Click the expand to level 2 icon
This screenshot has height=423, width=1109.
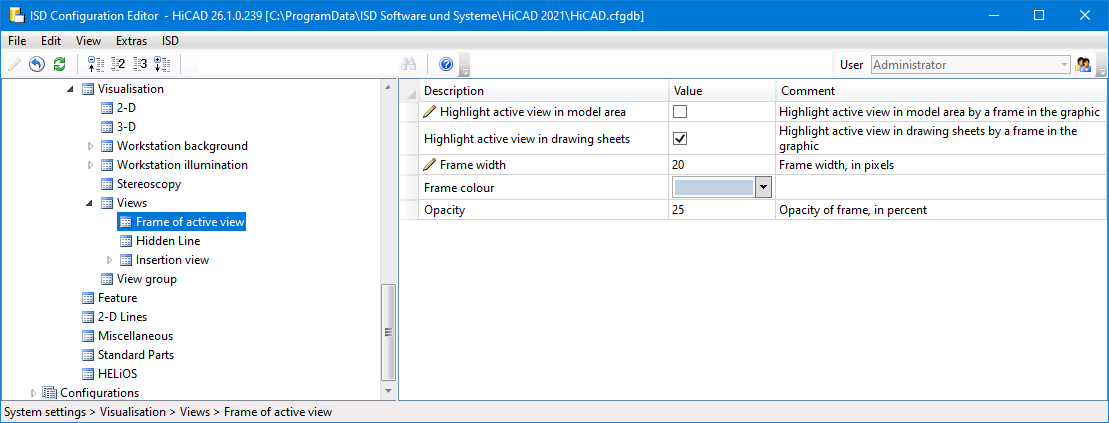coord(118,64)
